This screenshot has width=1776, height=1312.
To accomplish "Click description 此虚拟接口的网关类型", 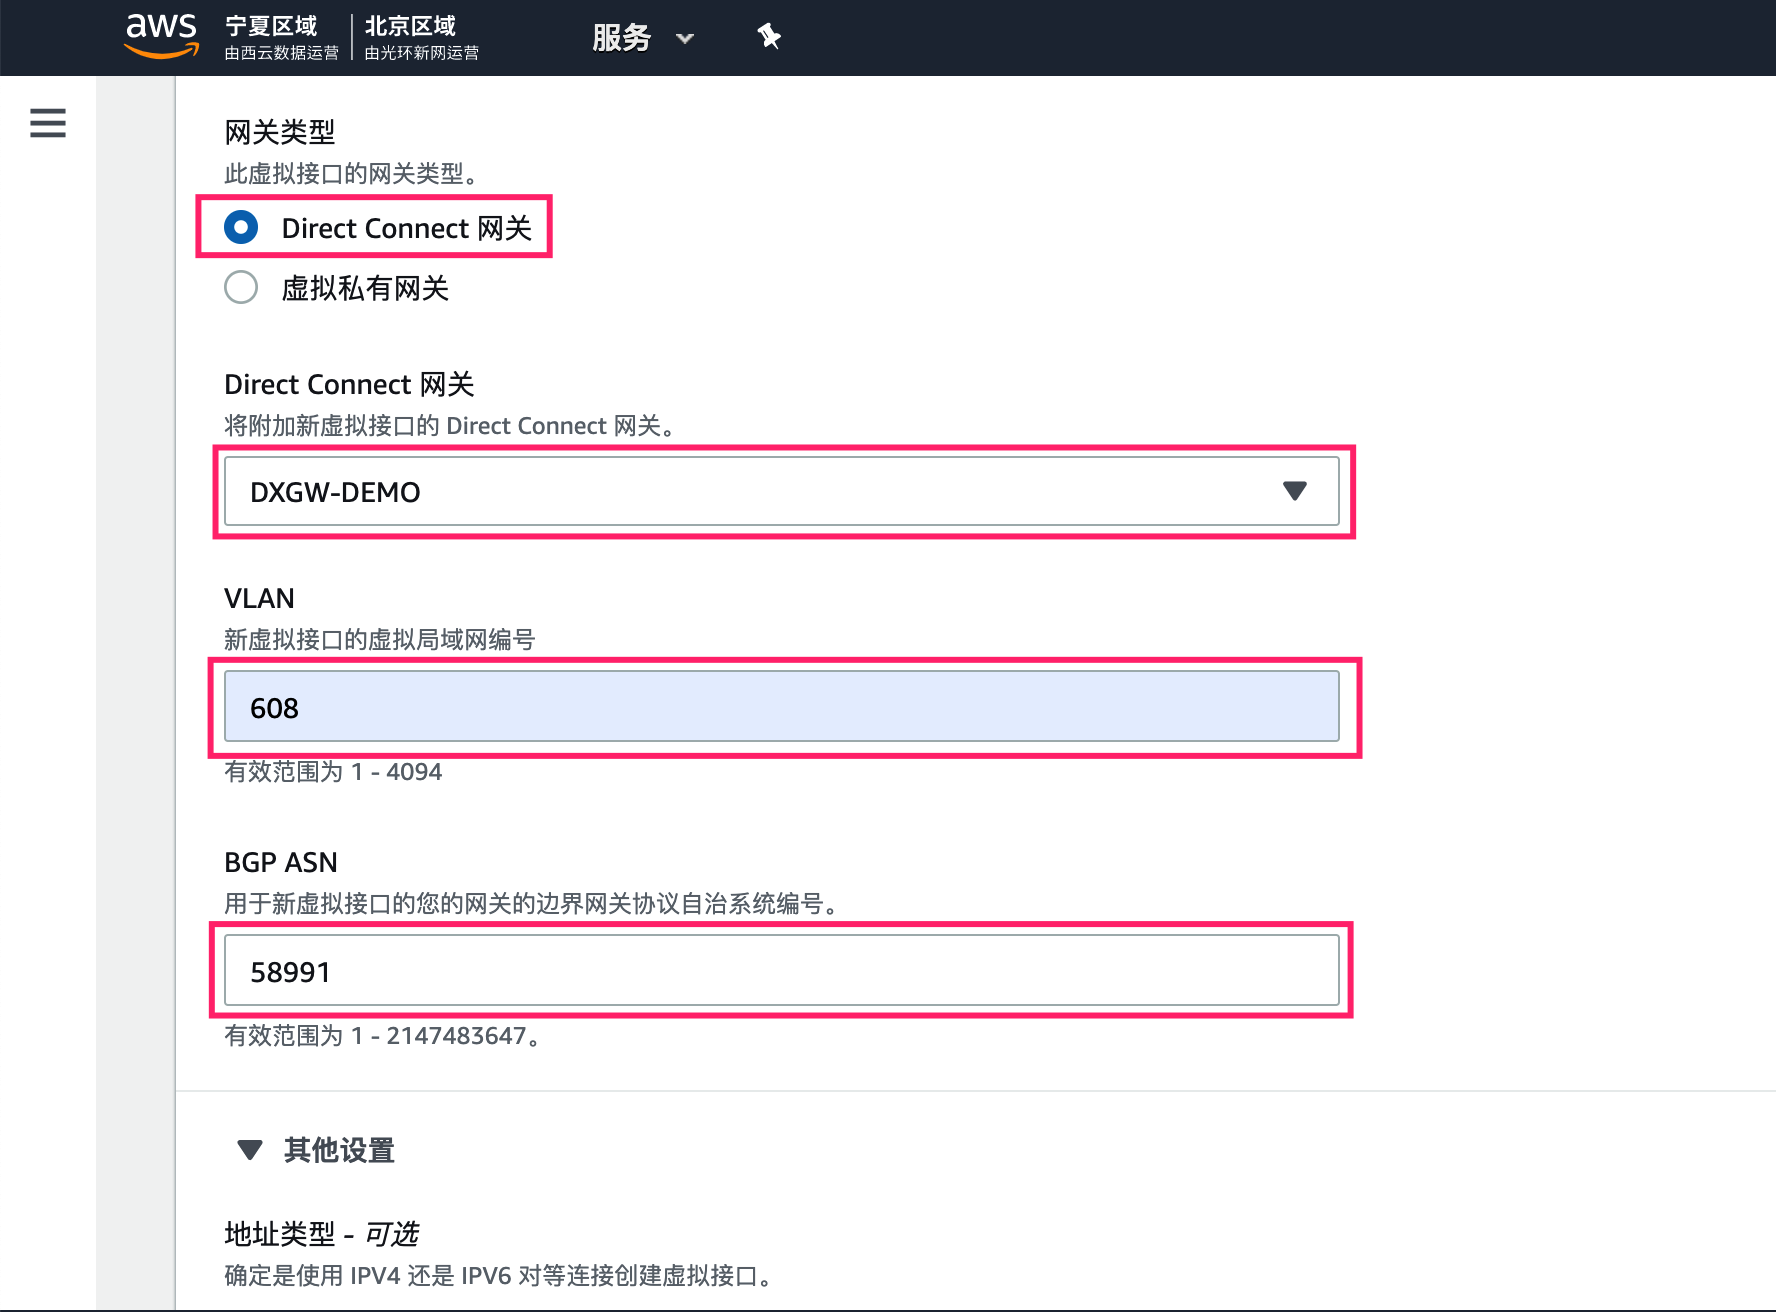I will [x=351, y=174].
